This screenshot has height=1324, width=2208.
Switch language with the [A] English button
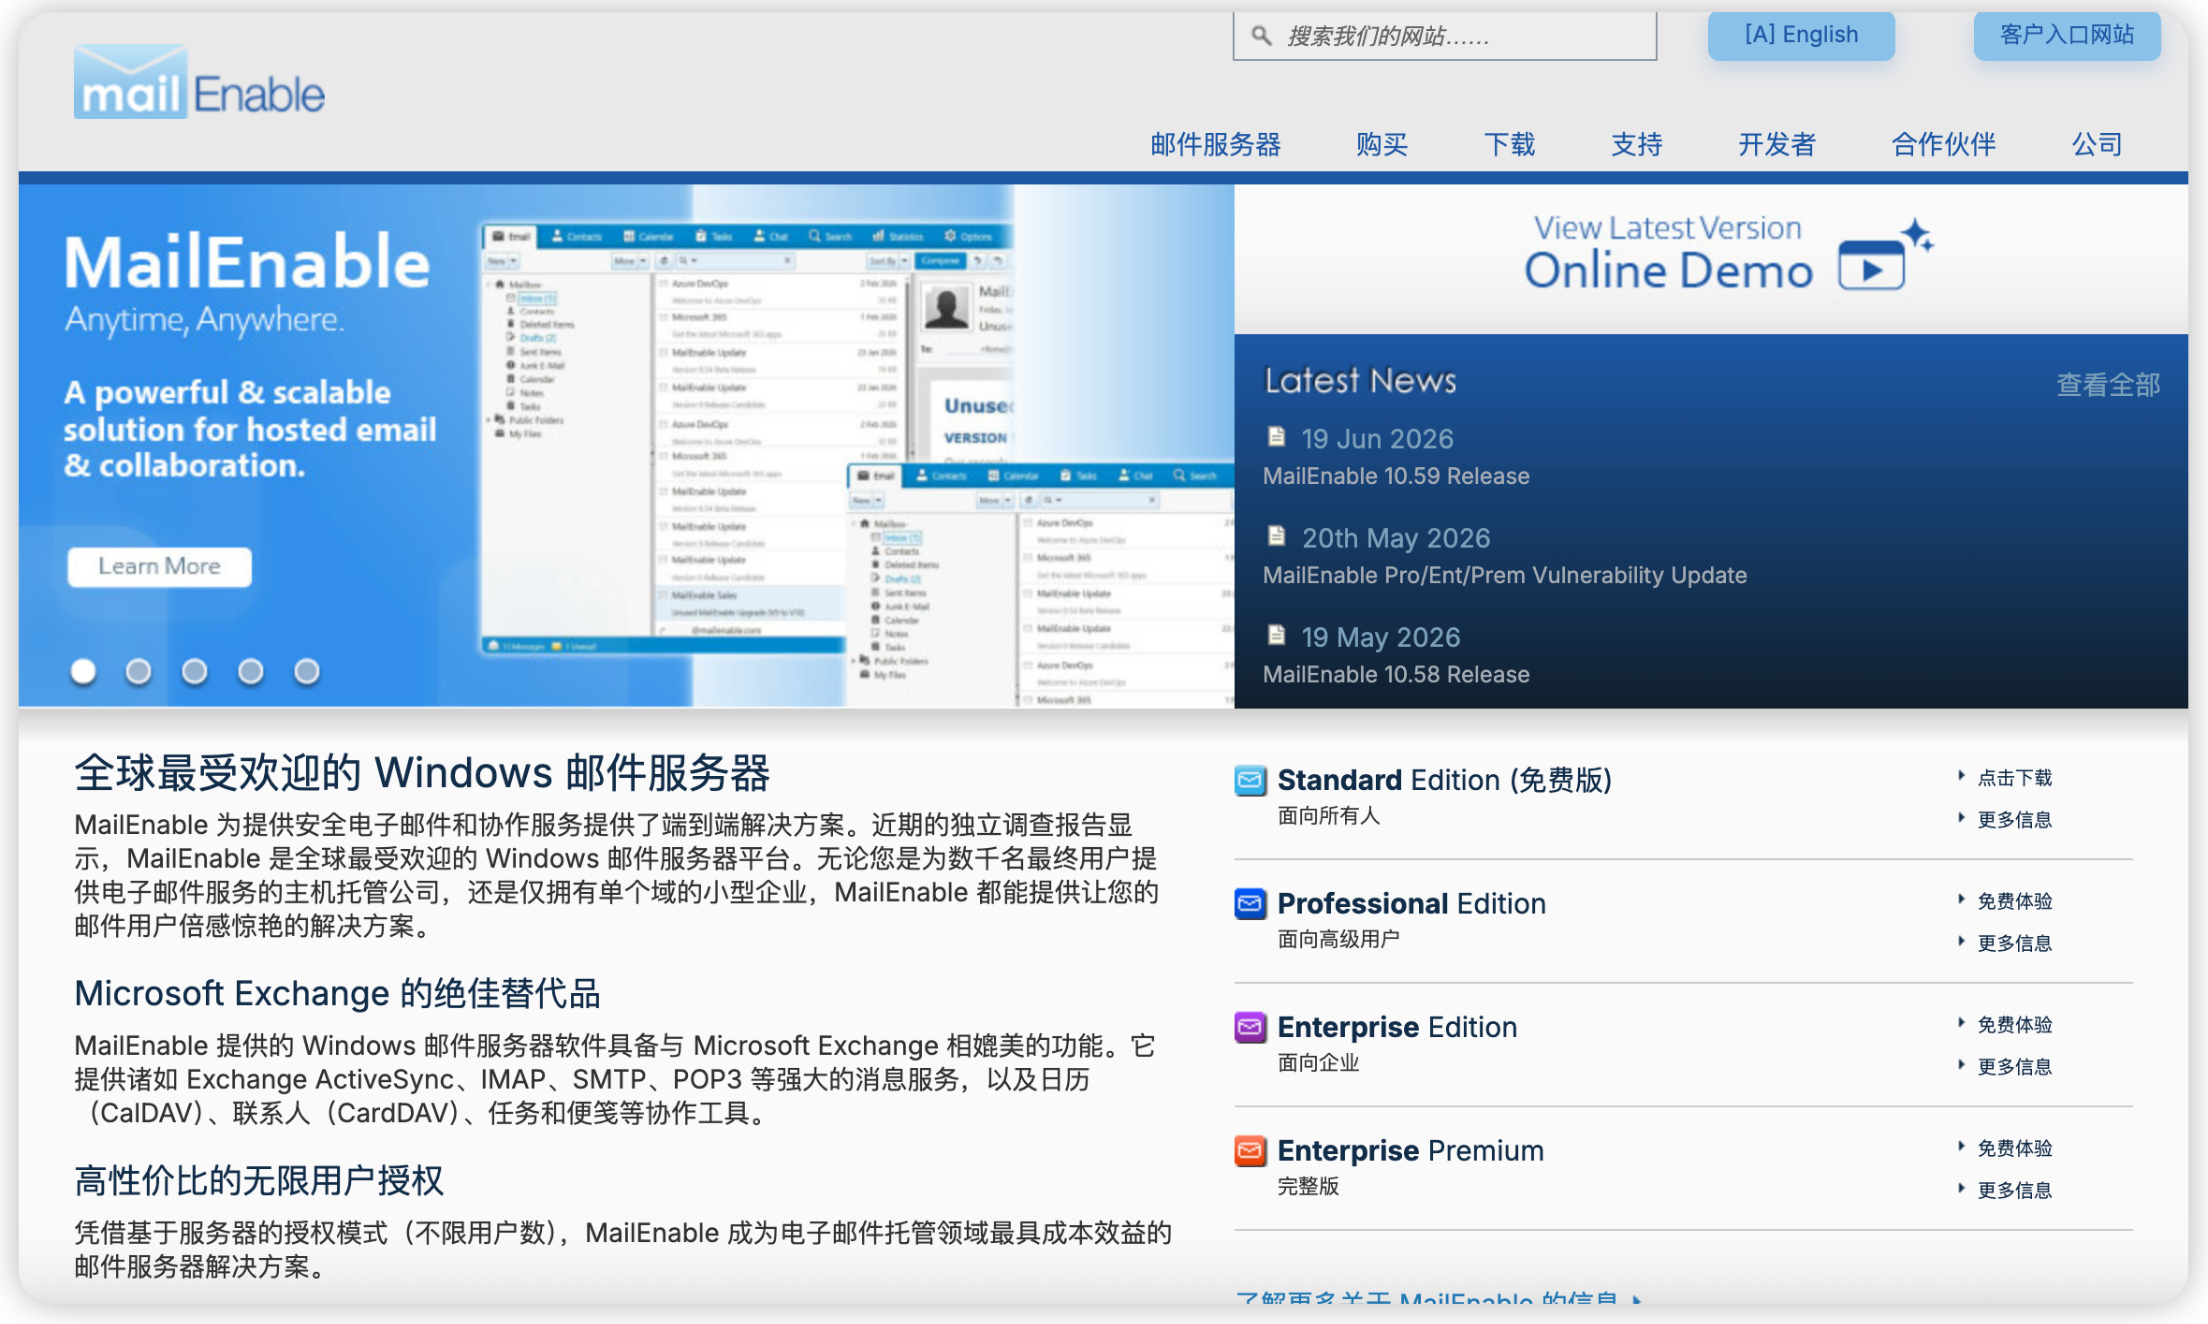point(1801,35)
